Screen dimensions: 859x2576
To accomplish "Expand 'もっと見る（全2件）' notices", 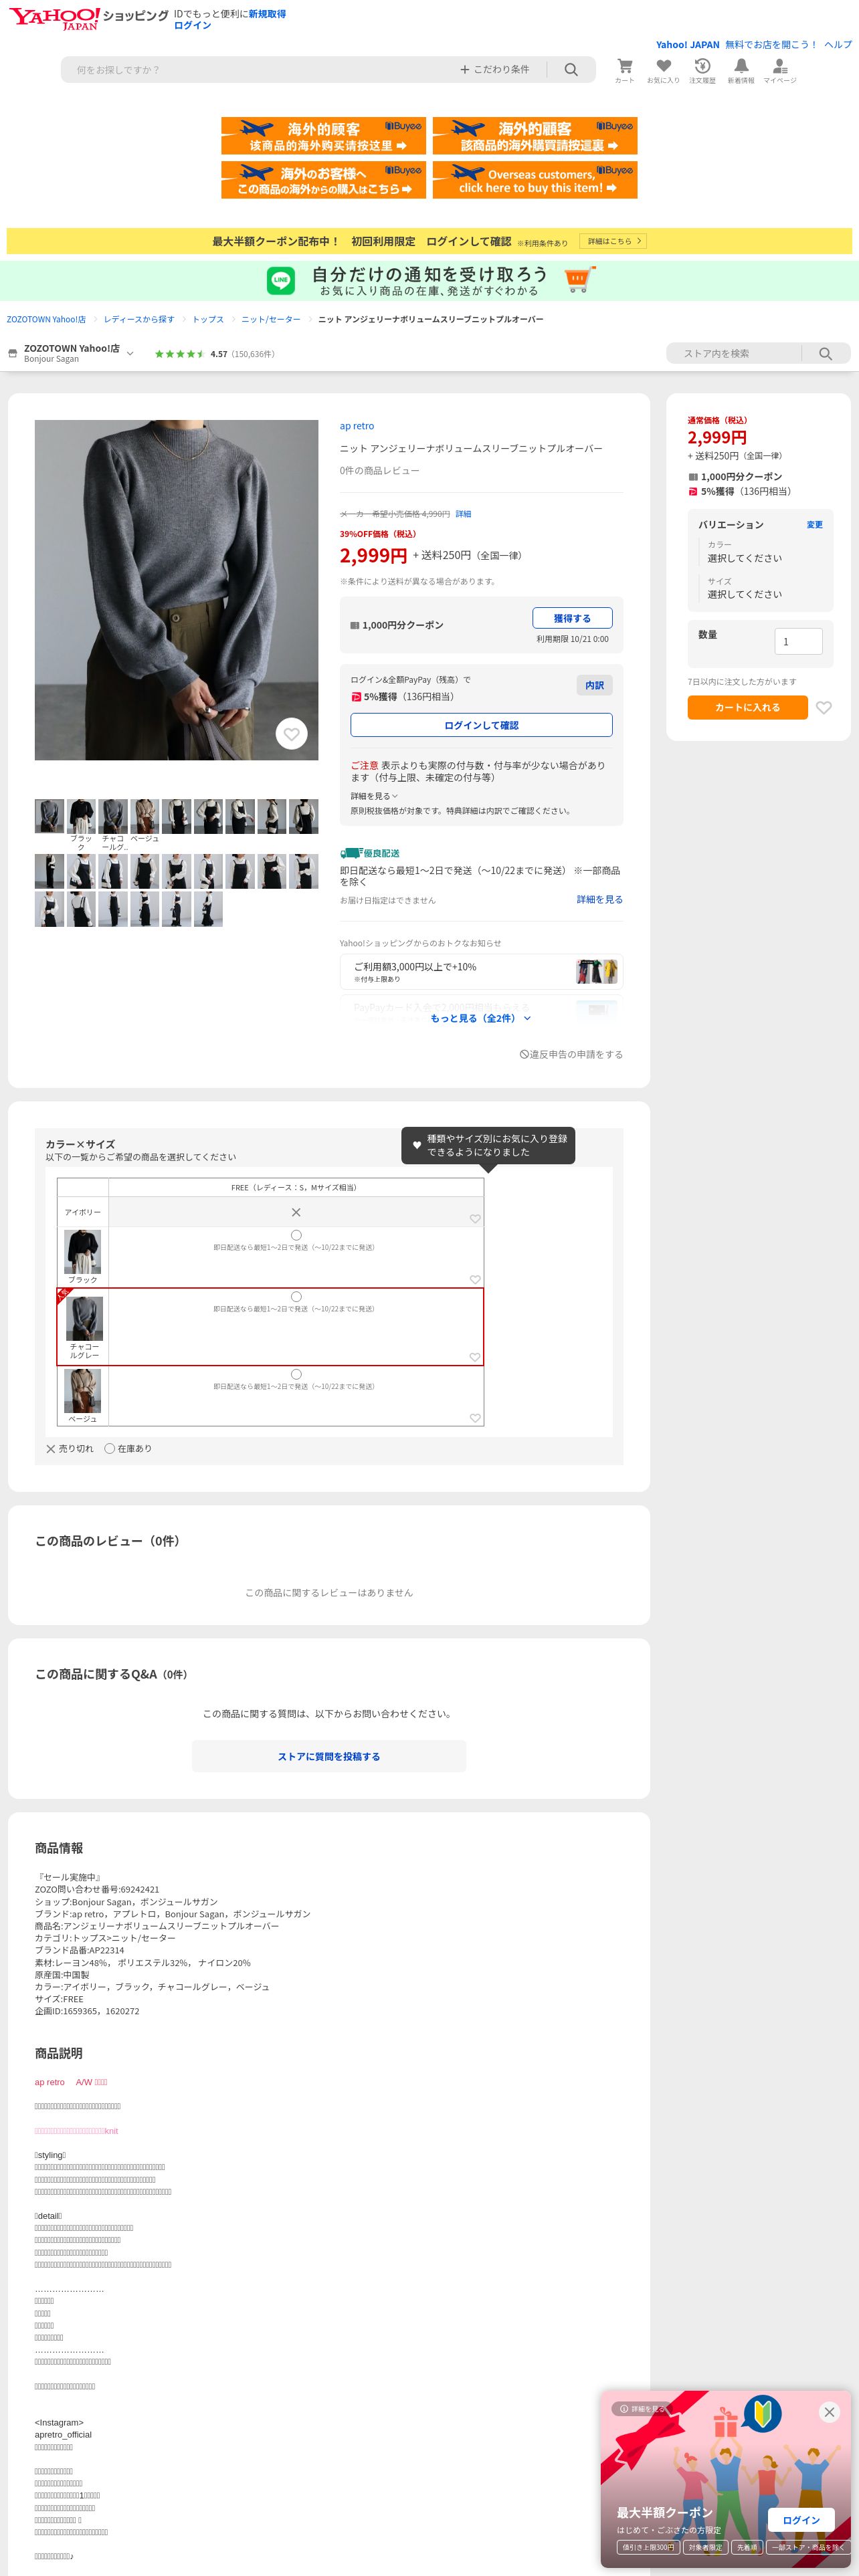I will 481,1018.
